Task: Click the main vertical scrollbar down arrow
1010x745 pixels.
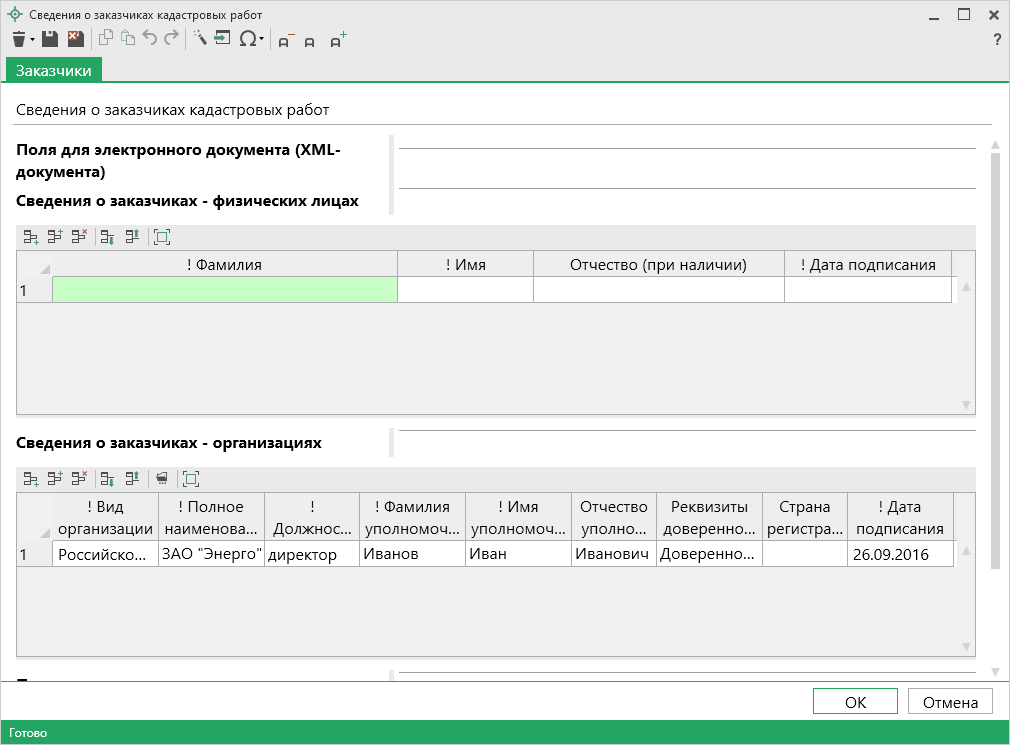Action: [x=994, y=671]
